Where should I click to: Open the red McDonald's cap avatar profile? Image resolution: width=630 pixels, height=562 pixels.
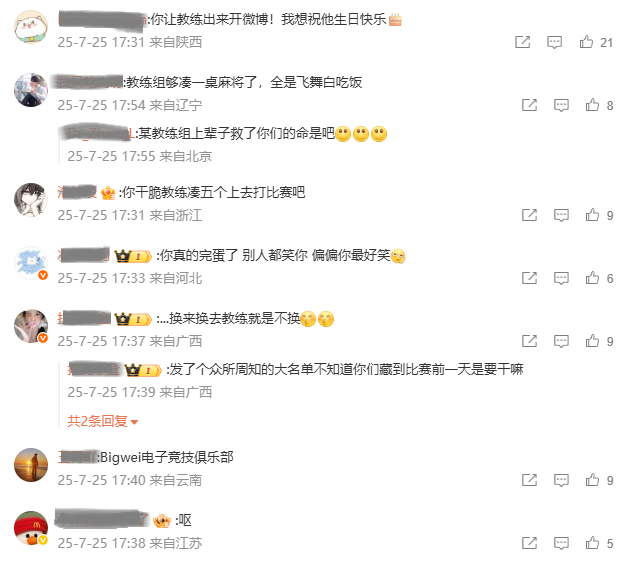coord(31,528)
